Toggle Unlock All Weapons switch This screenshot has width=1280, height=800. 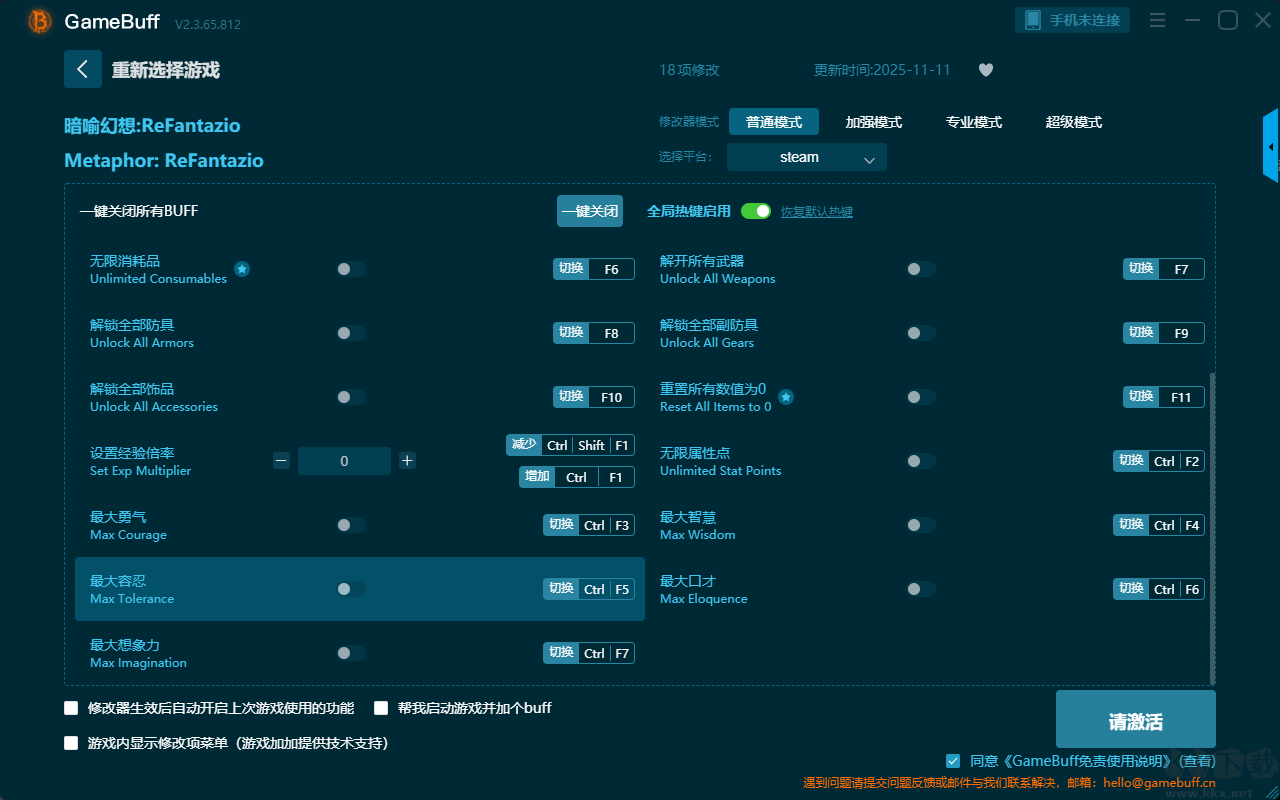(921, 269)
